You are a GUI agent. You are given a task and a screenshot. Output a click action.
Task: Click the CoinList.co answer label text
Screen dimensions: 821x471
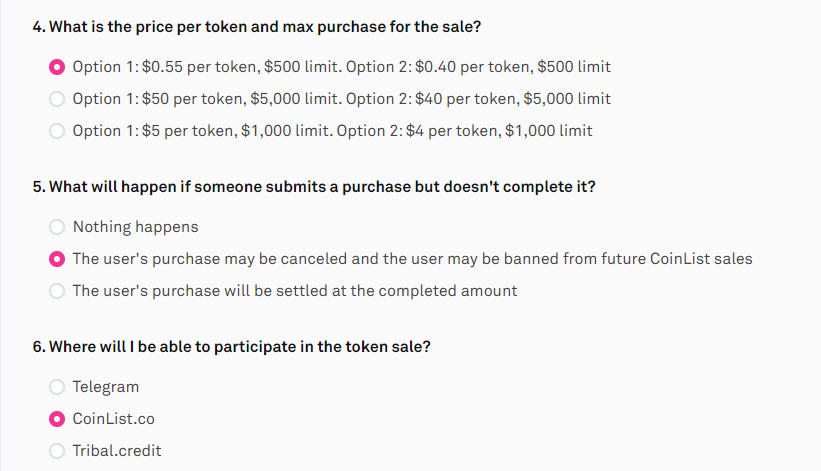(114, 419)
